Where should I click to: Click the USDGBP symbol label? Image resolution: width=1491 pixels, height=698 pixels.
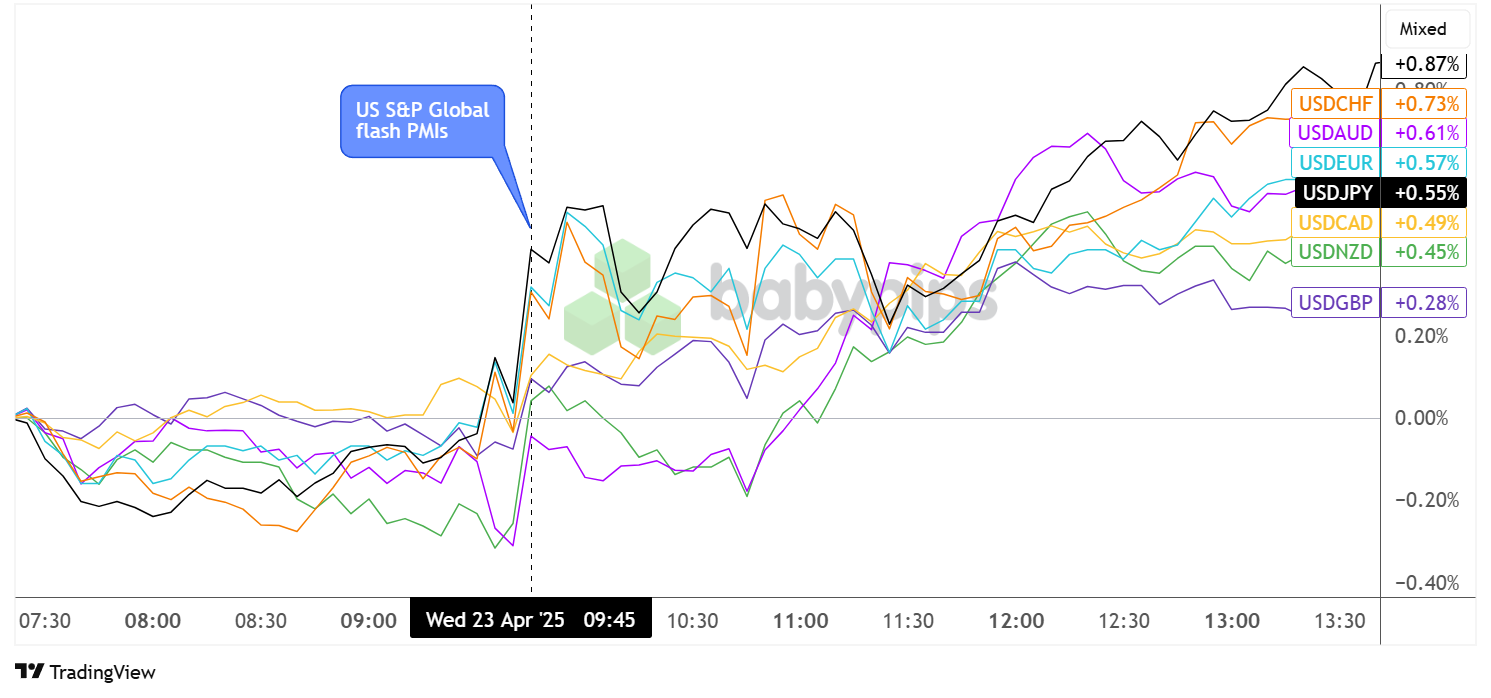(1335, 302)
